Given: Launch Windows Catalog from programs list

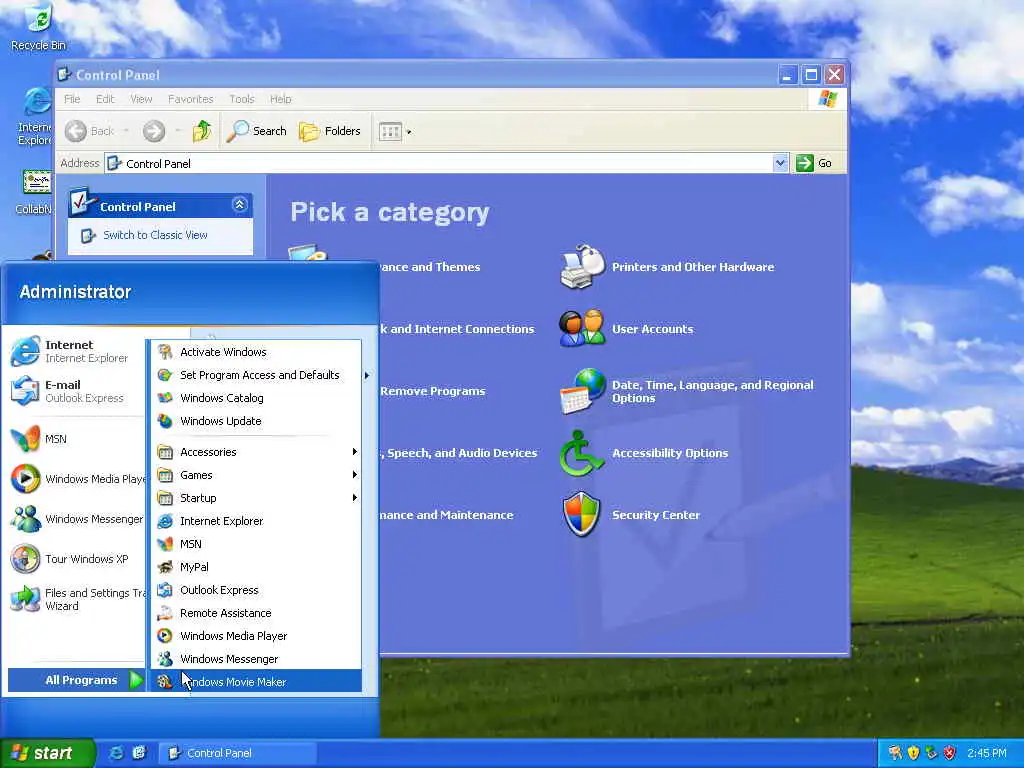Looking at the screenshot, I should [222, 398].
